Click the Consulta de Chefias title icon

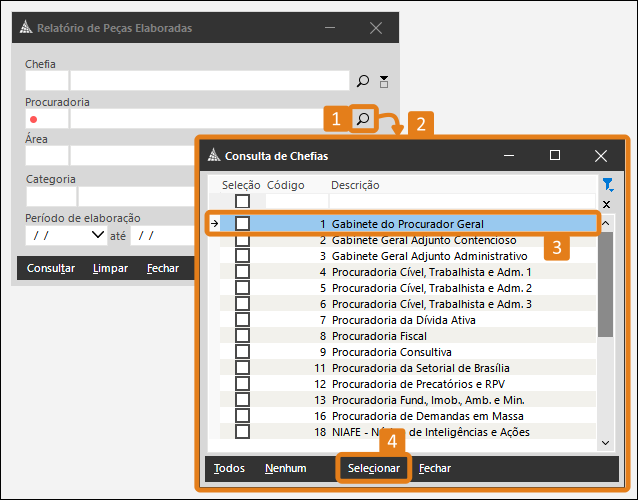pos(212,156)
